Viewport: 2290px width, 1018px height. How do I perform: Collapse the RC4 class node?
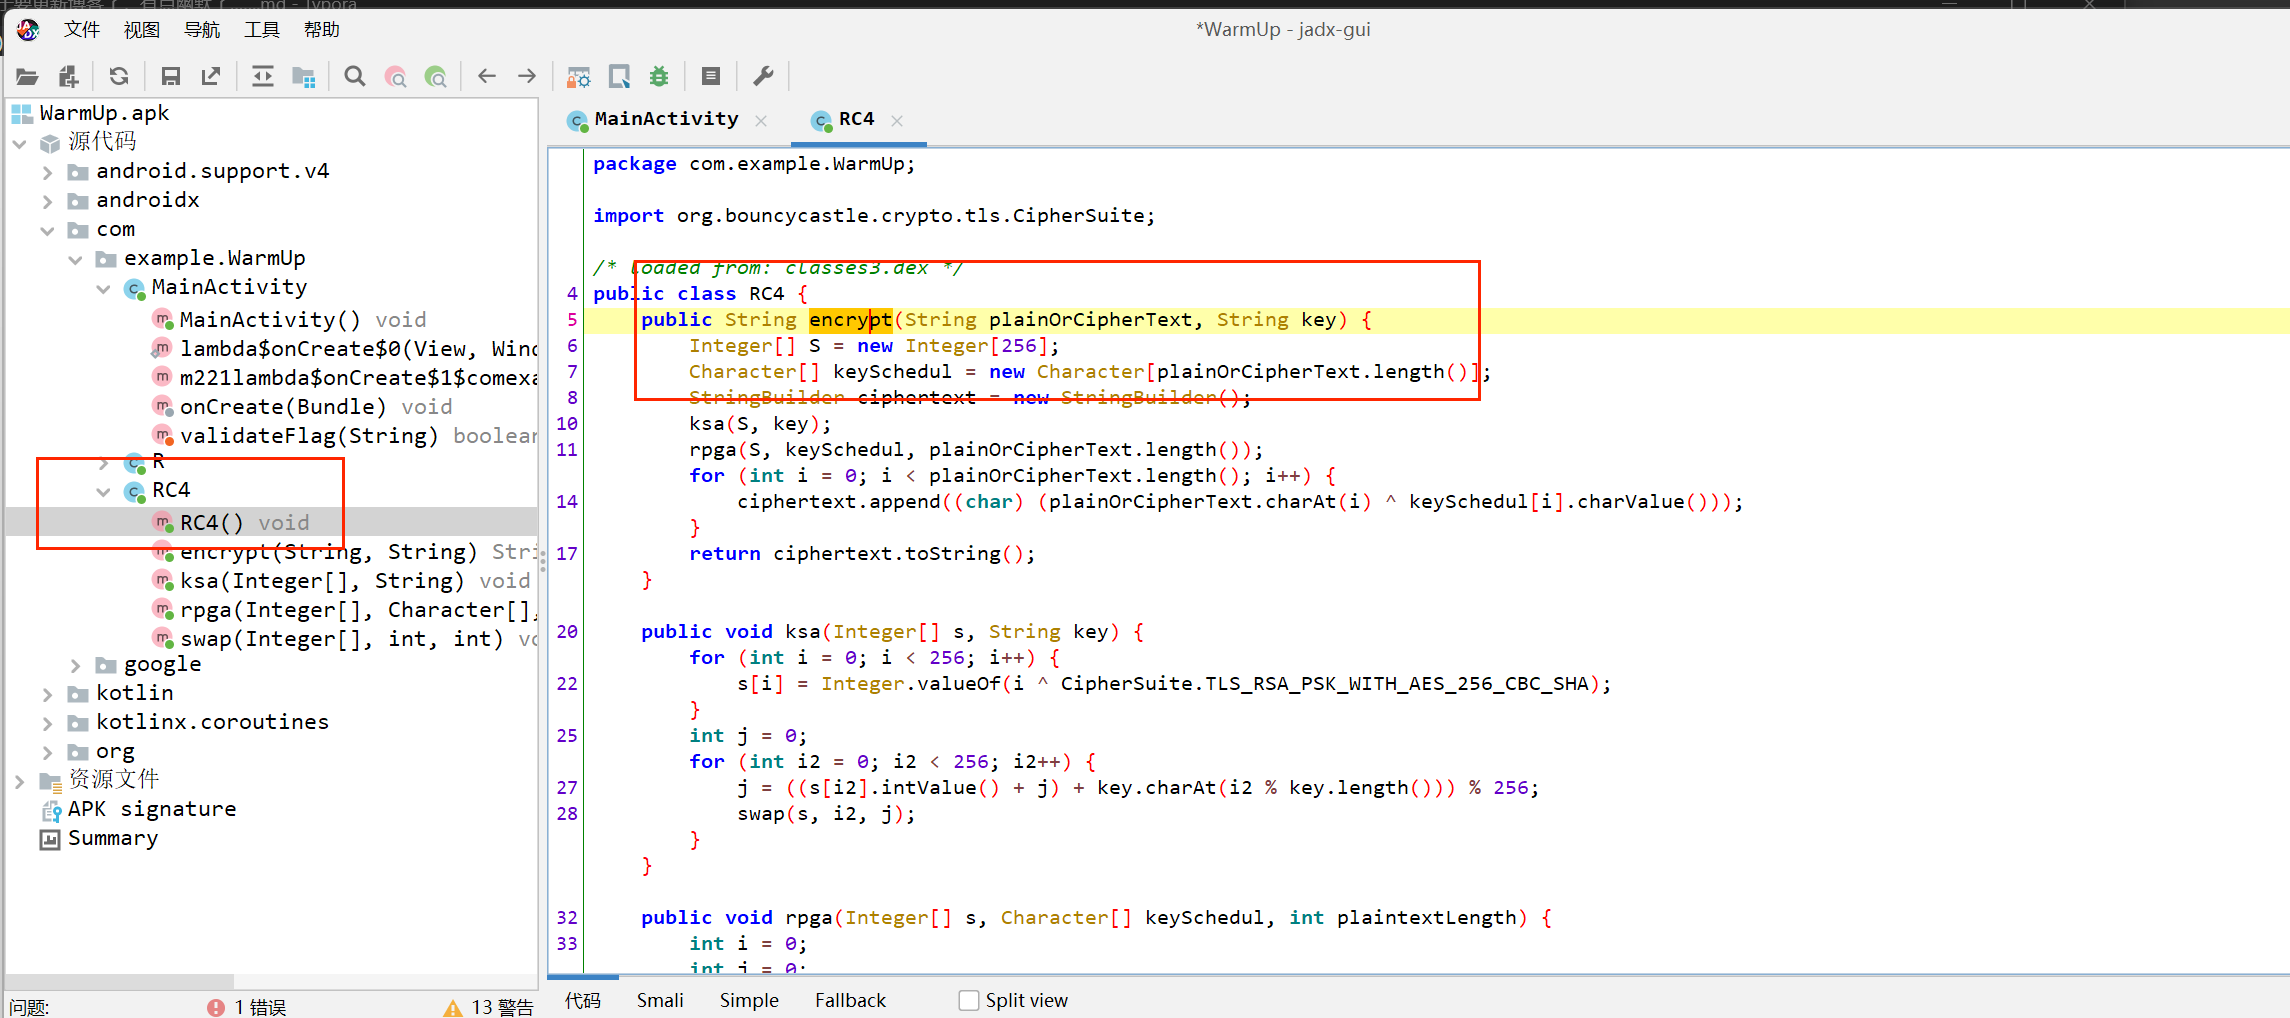103,491
